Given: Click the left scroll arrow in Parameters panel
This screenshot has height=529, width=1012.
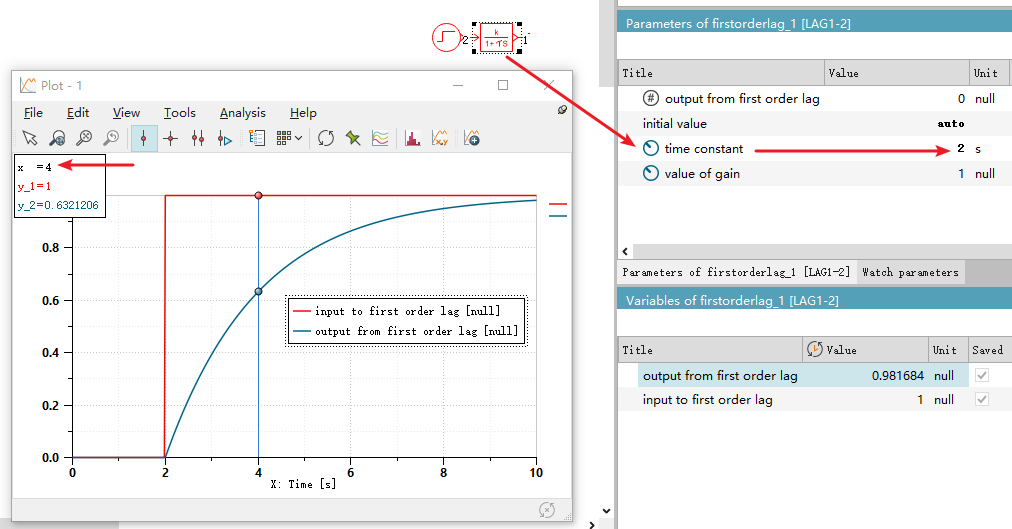Looking at the screenshot, I should click(626, 251).
